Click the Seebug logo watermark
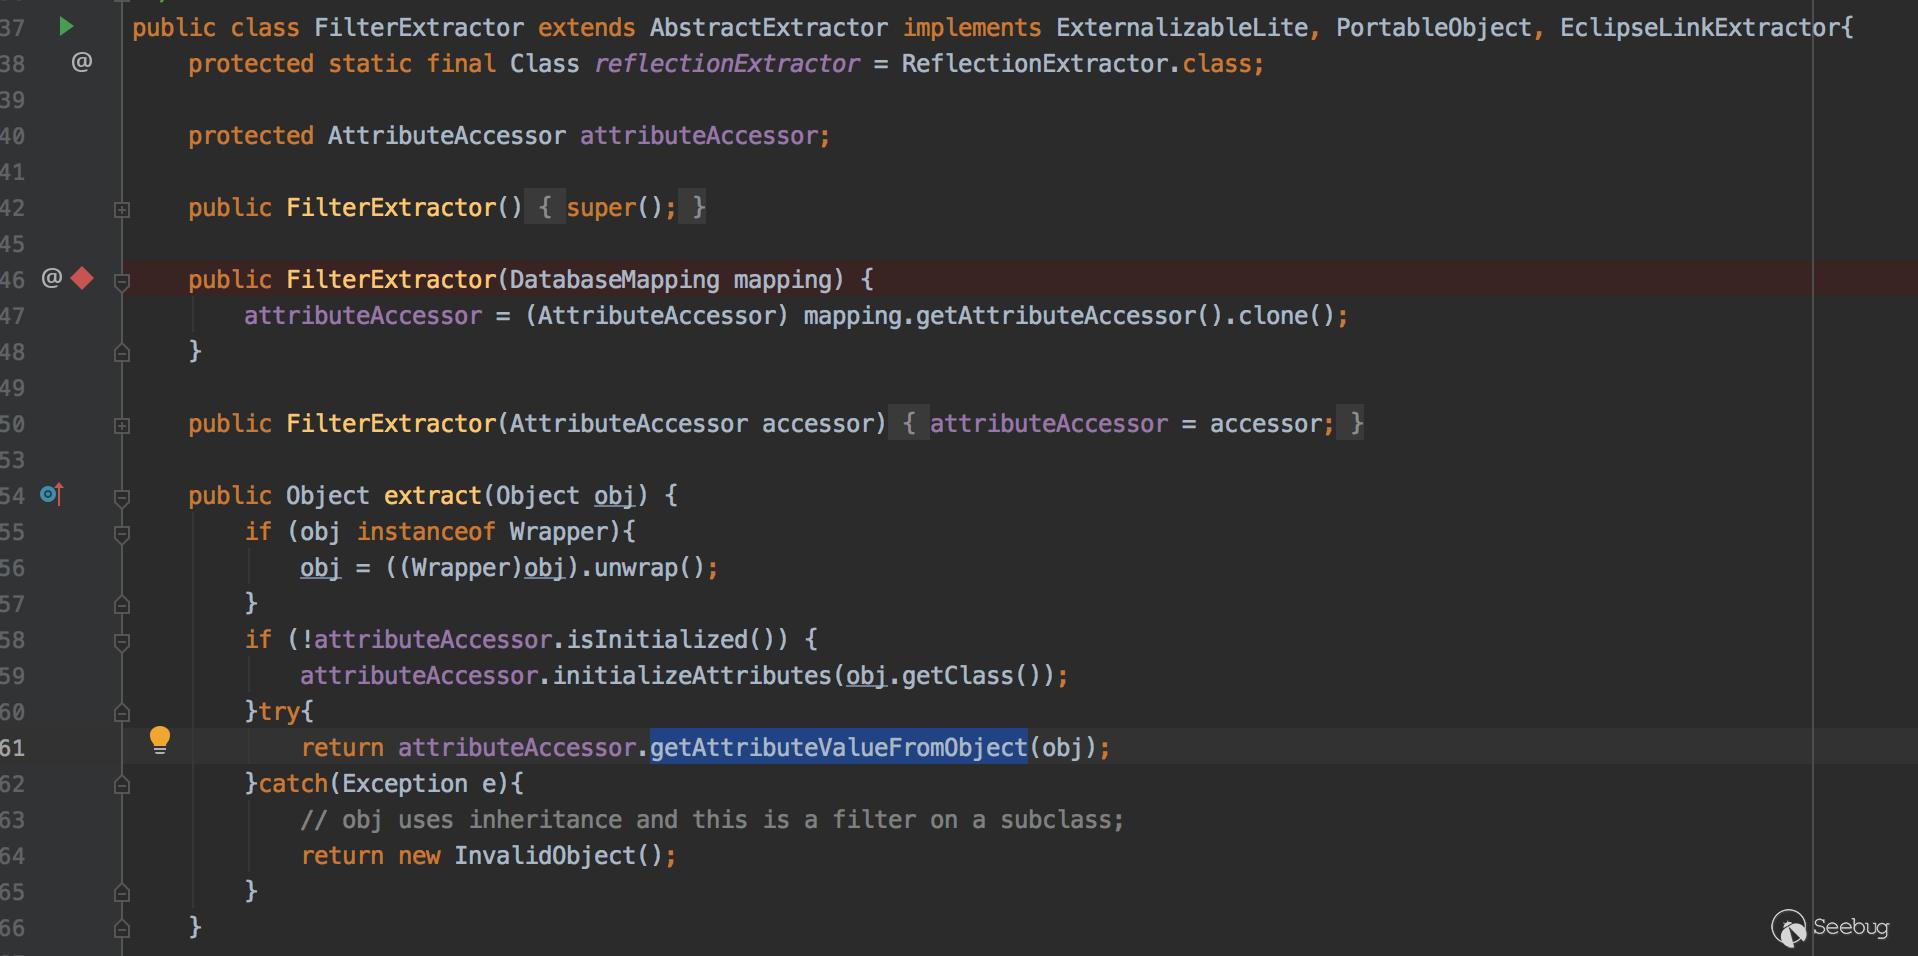This screenshot has width=1918, height=956. pos(1829,928)
